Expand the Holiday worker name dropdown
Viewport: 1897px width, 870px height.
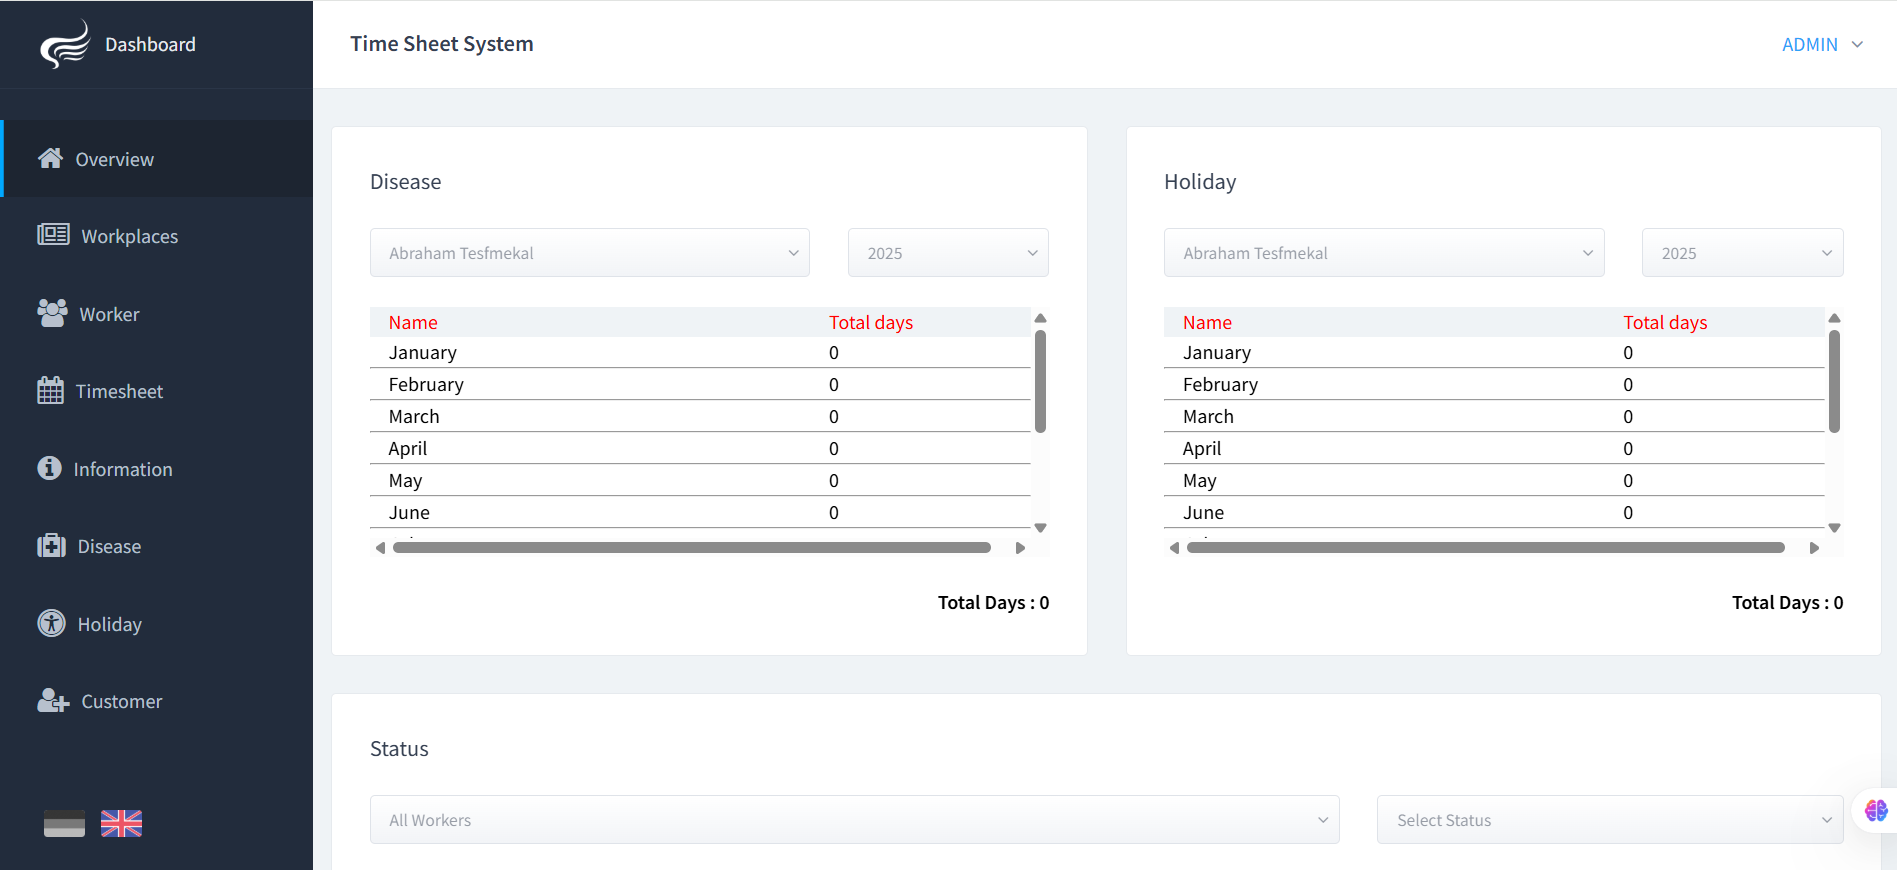[1383, 253]
